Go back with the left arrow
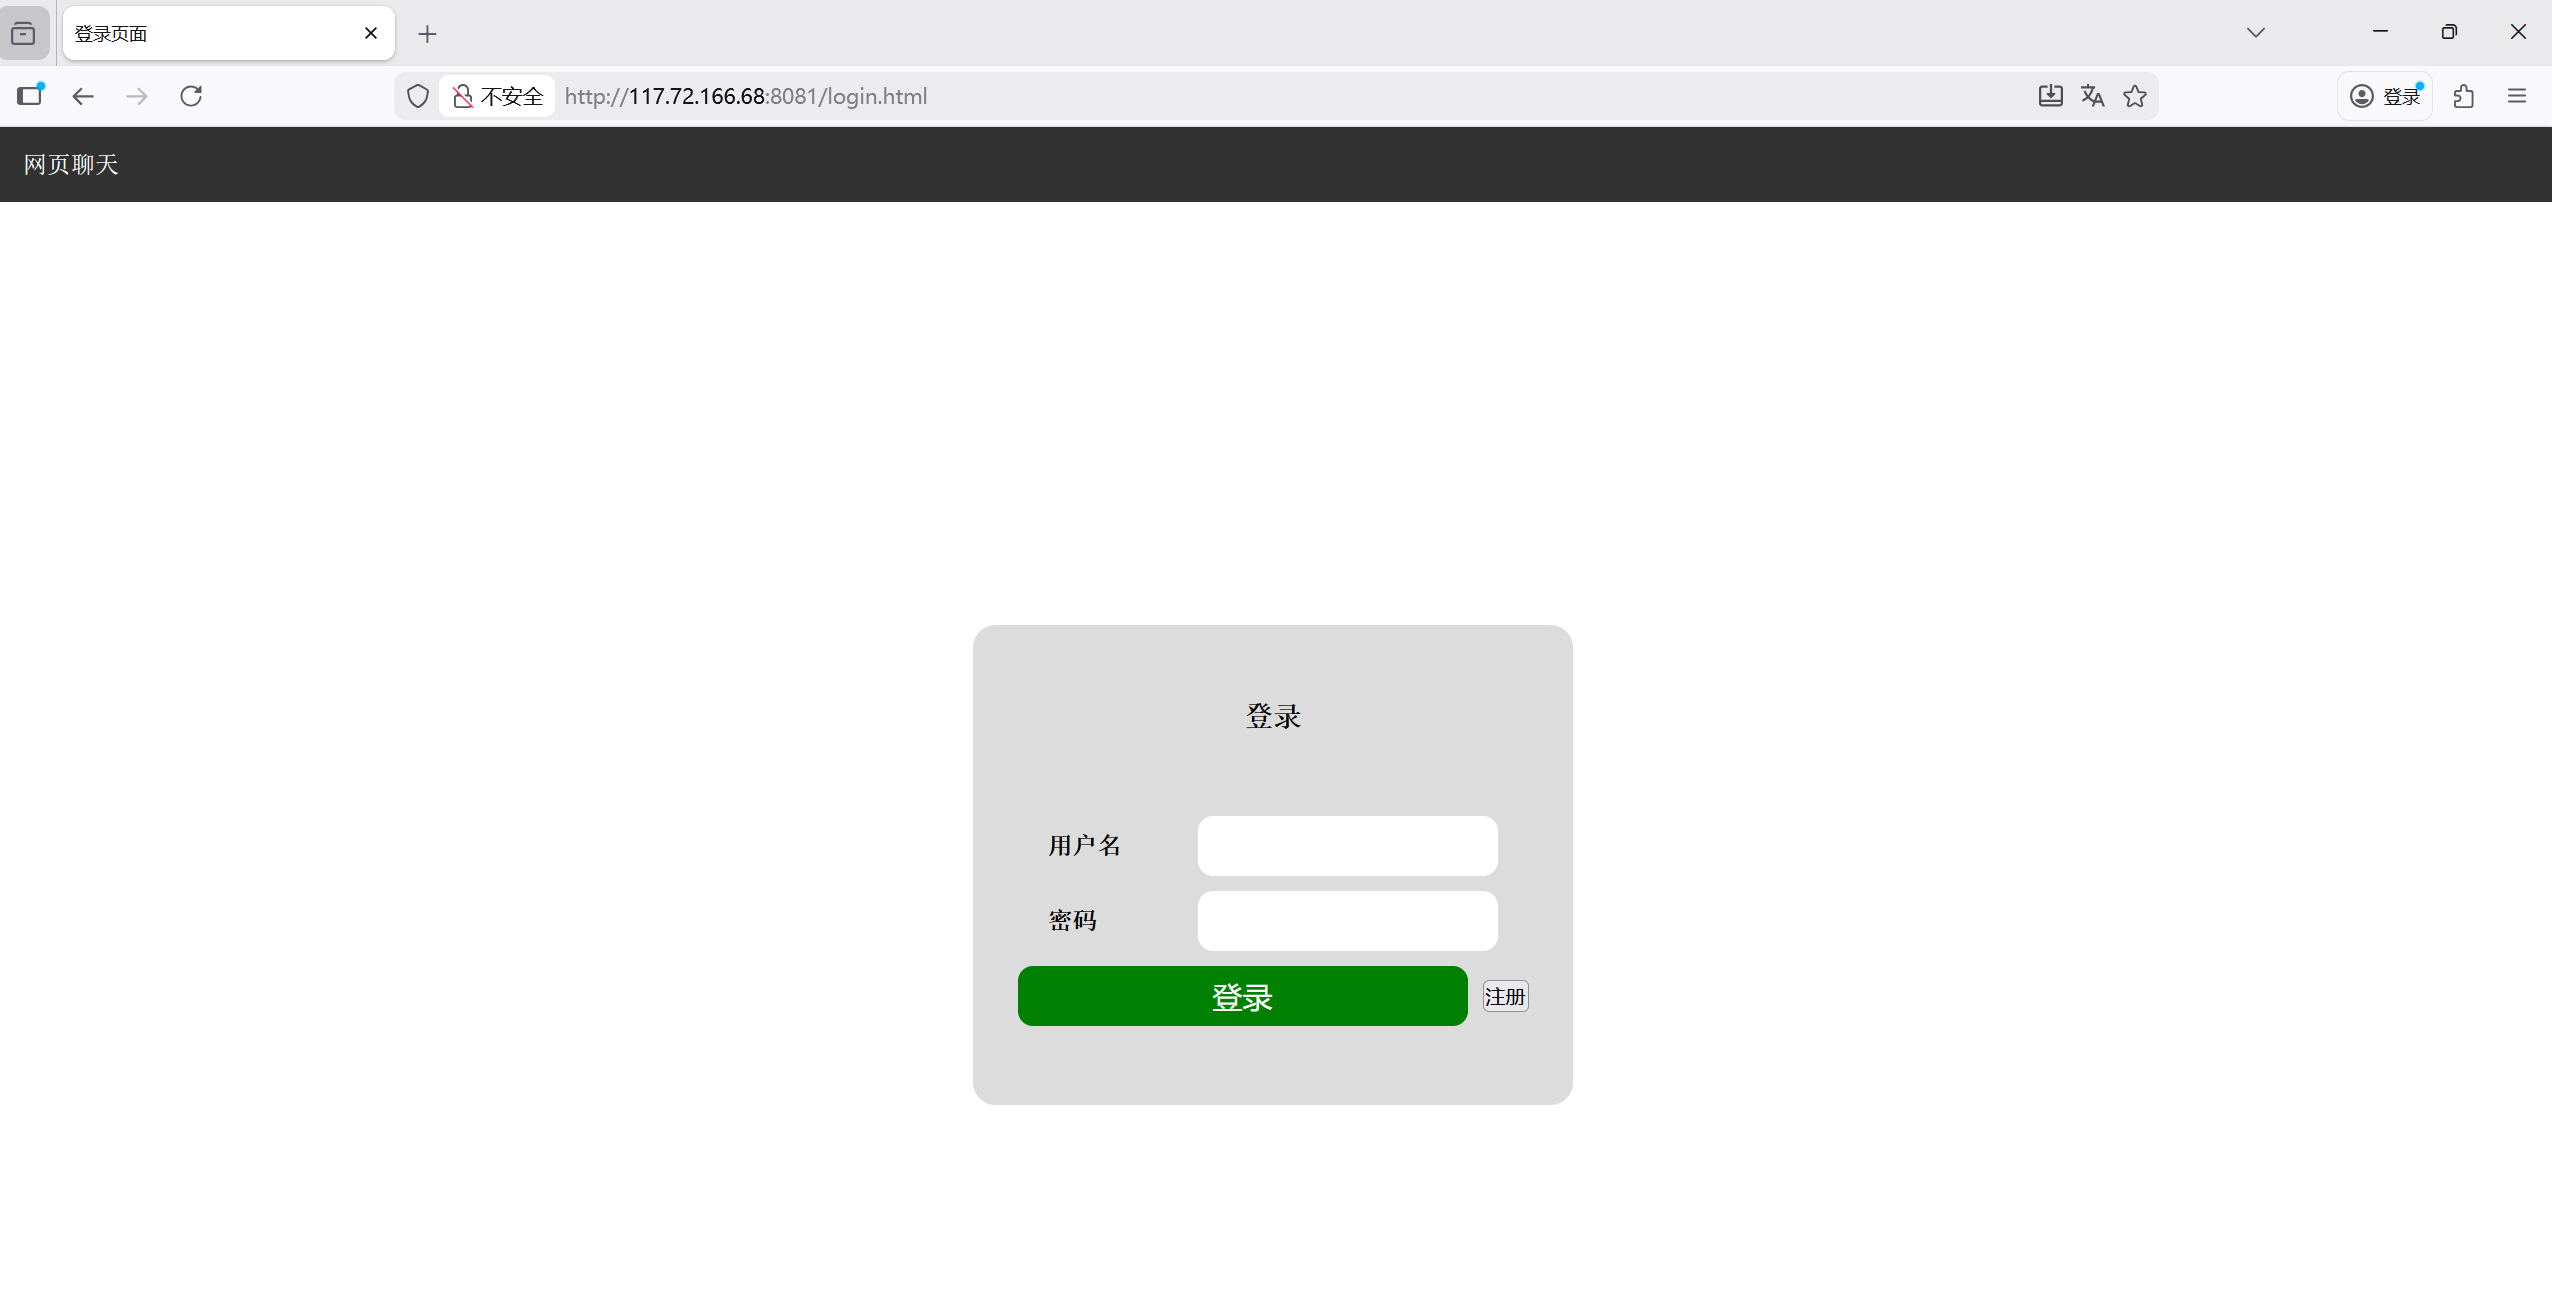This screenshot has width=2552, height=1300. pos(83,96)
